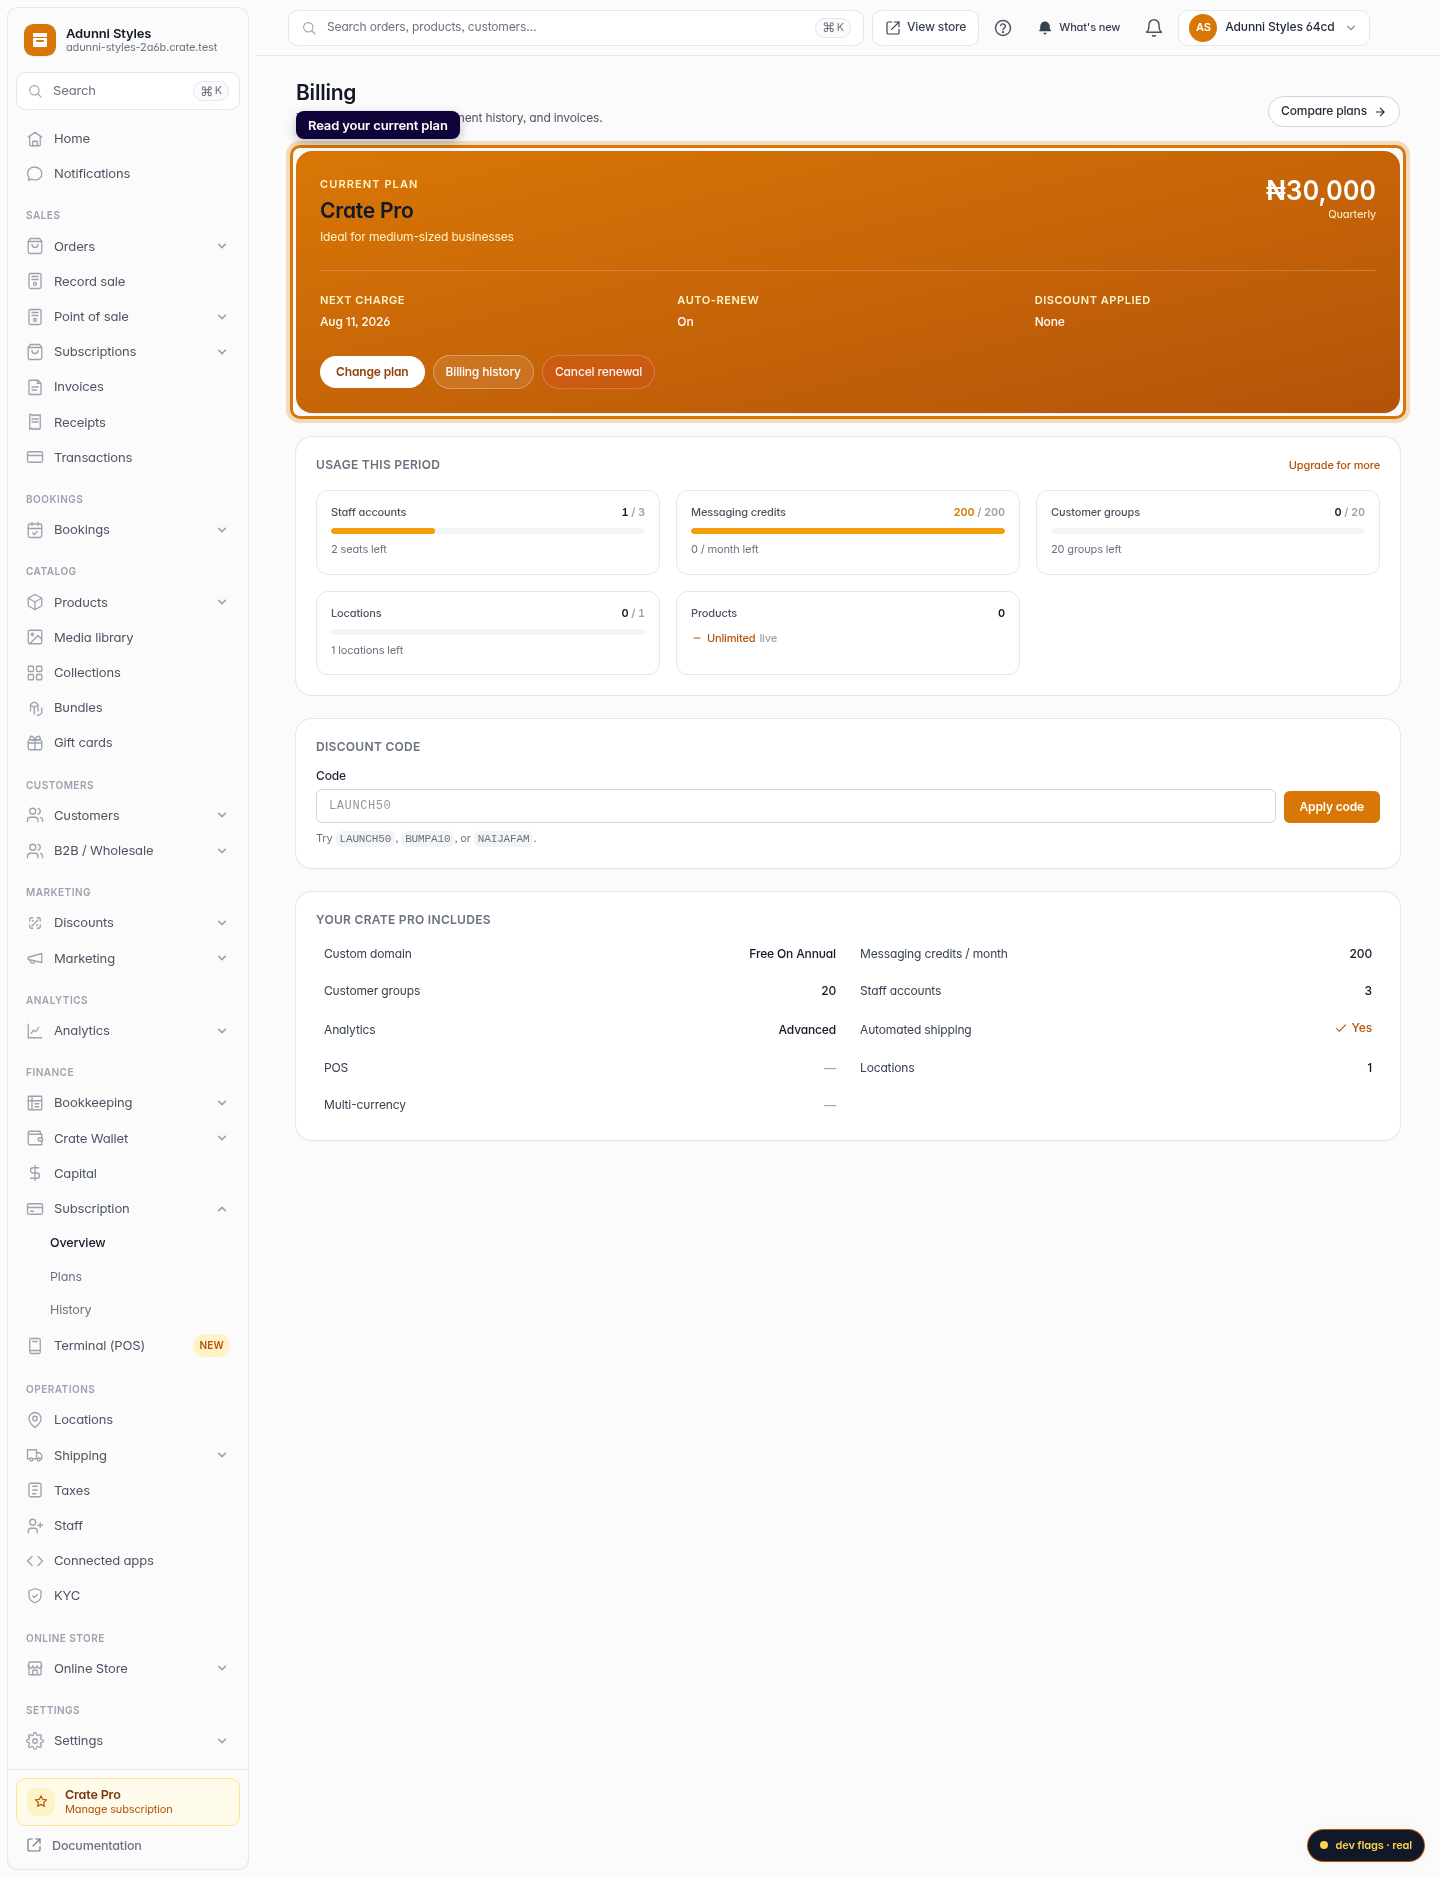Screen dimensions: 1440x1877
Task: Click the Media library image icon
Action: point(35,638)
